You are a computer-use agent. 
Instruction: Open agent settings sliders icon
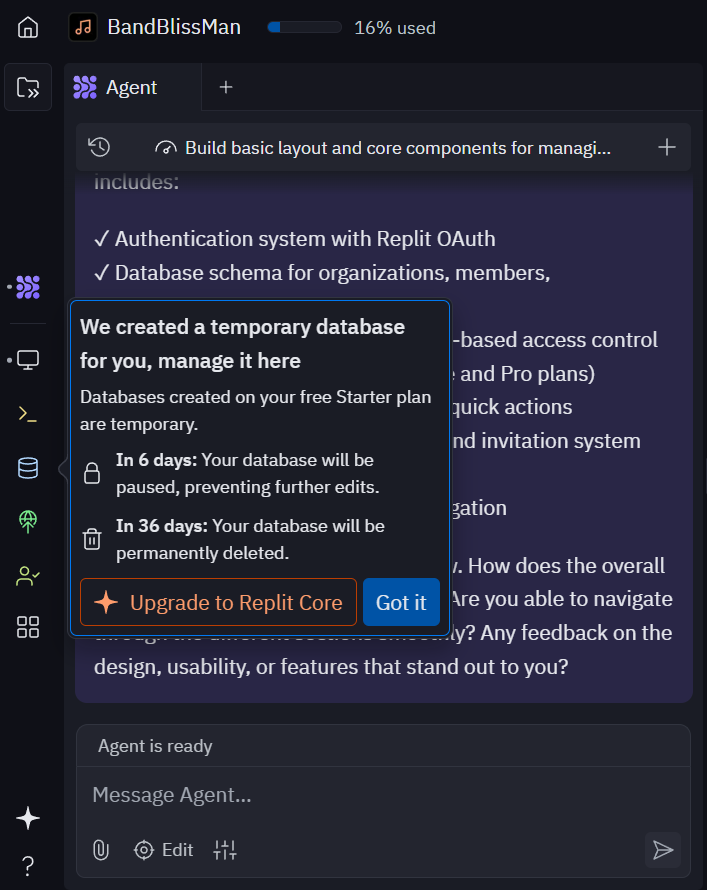point(225,850)
